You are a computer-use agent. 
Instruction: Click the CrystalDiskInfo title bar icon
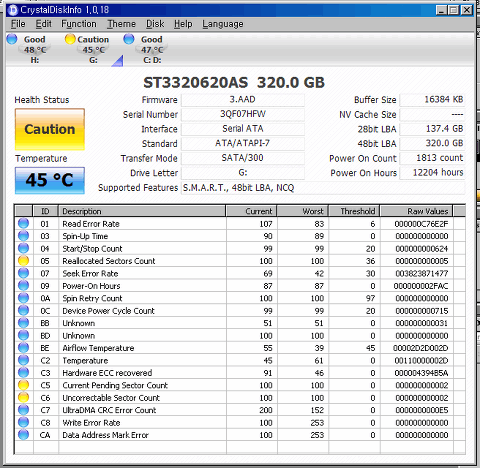[13, 10]
